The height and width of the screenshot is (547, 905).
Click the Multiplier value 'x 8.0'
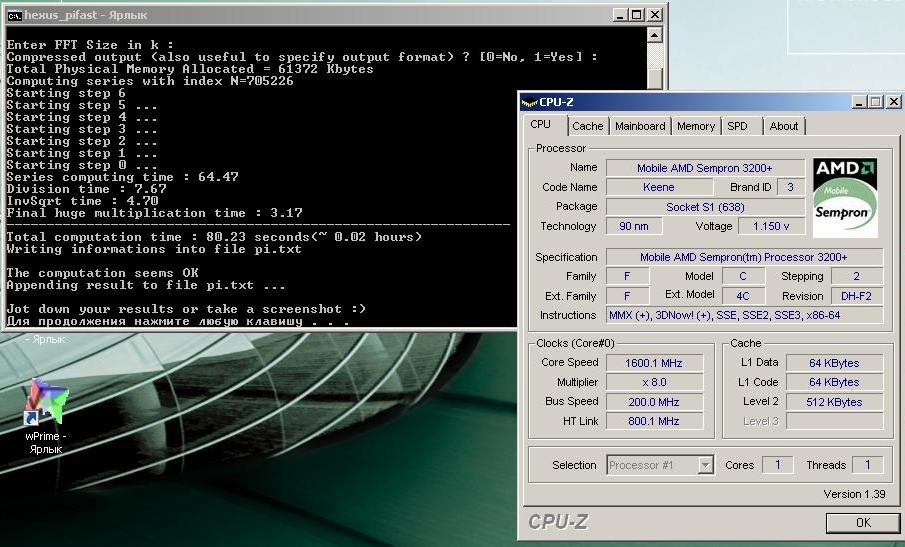654,382
